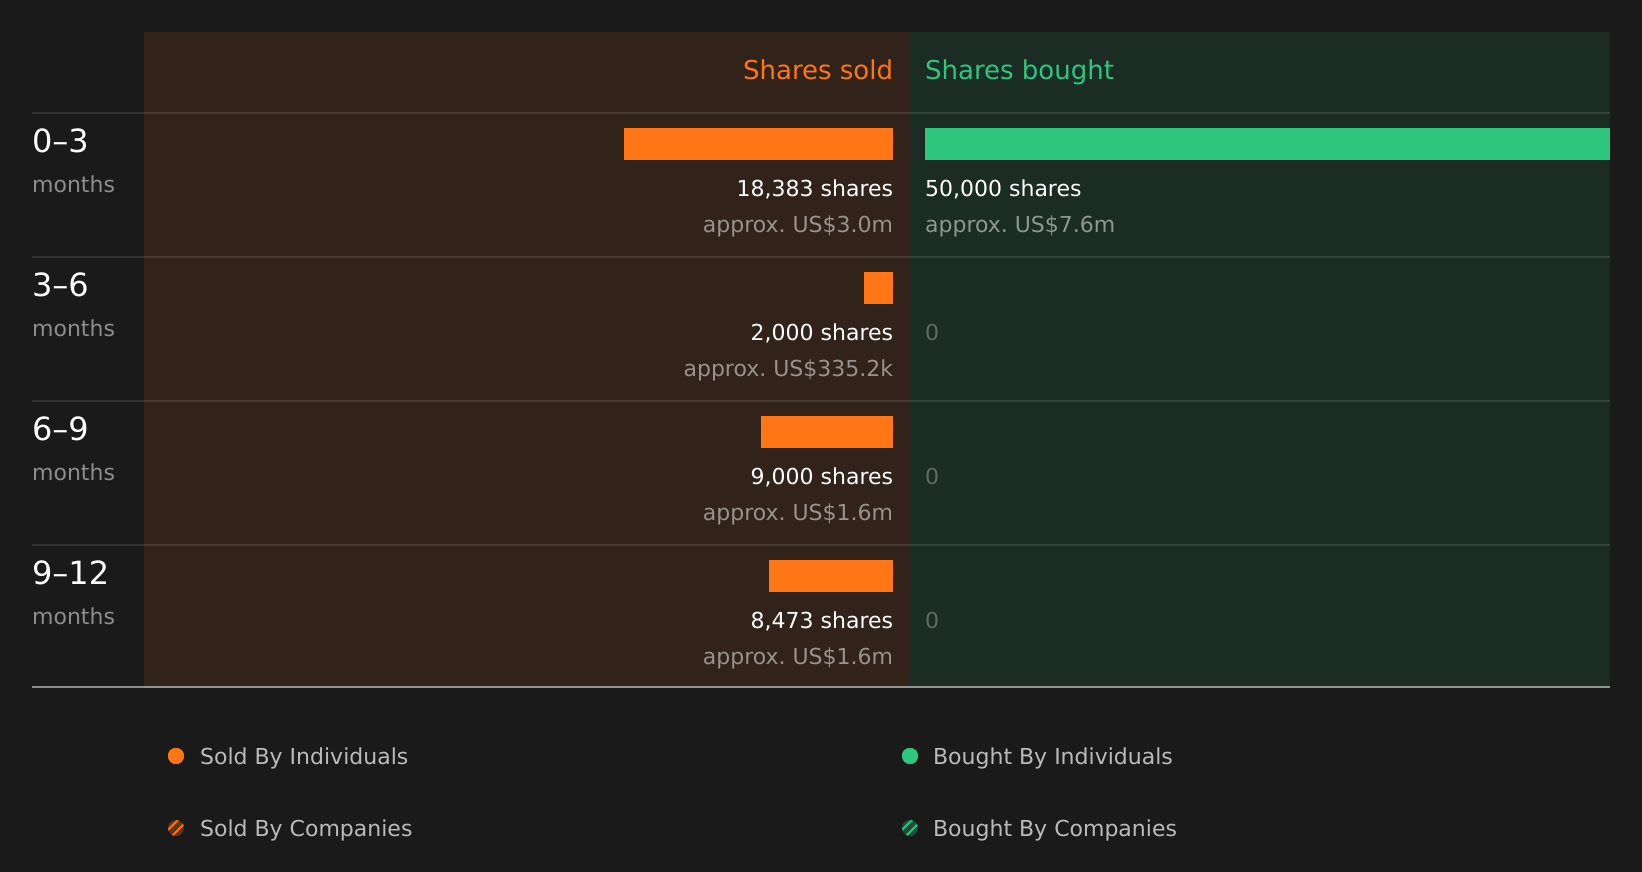
Task: Select the Bought By Companies legend label
Action: coord(1055,829)
